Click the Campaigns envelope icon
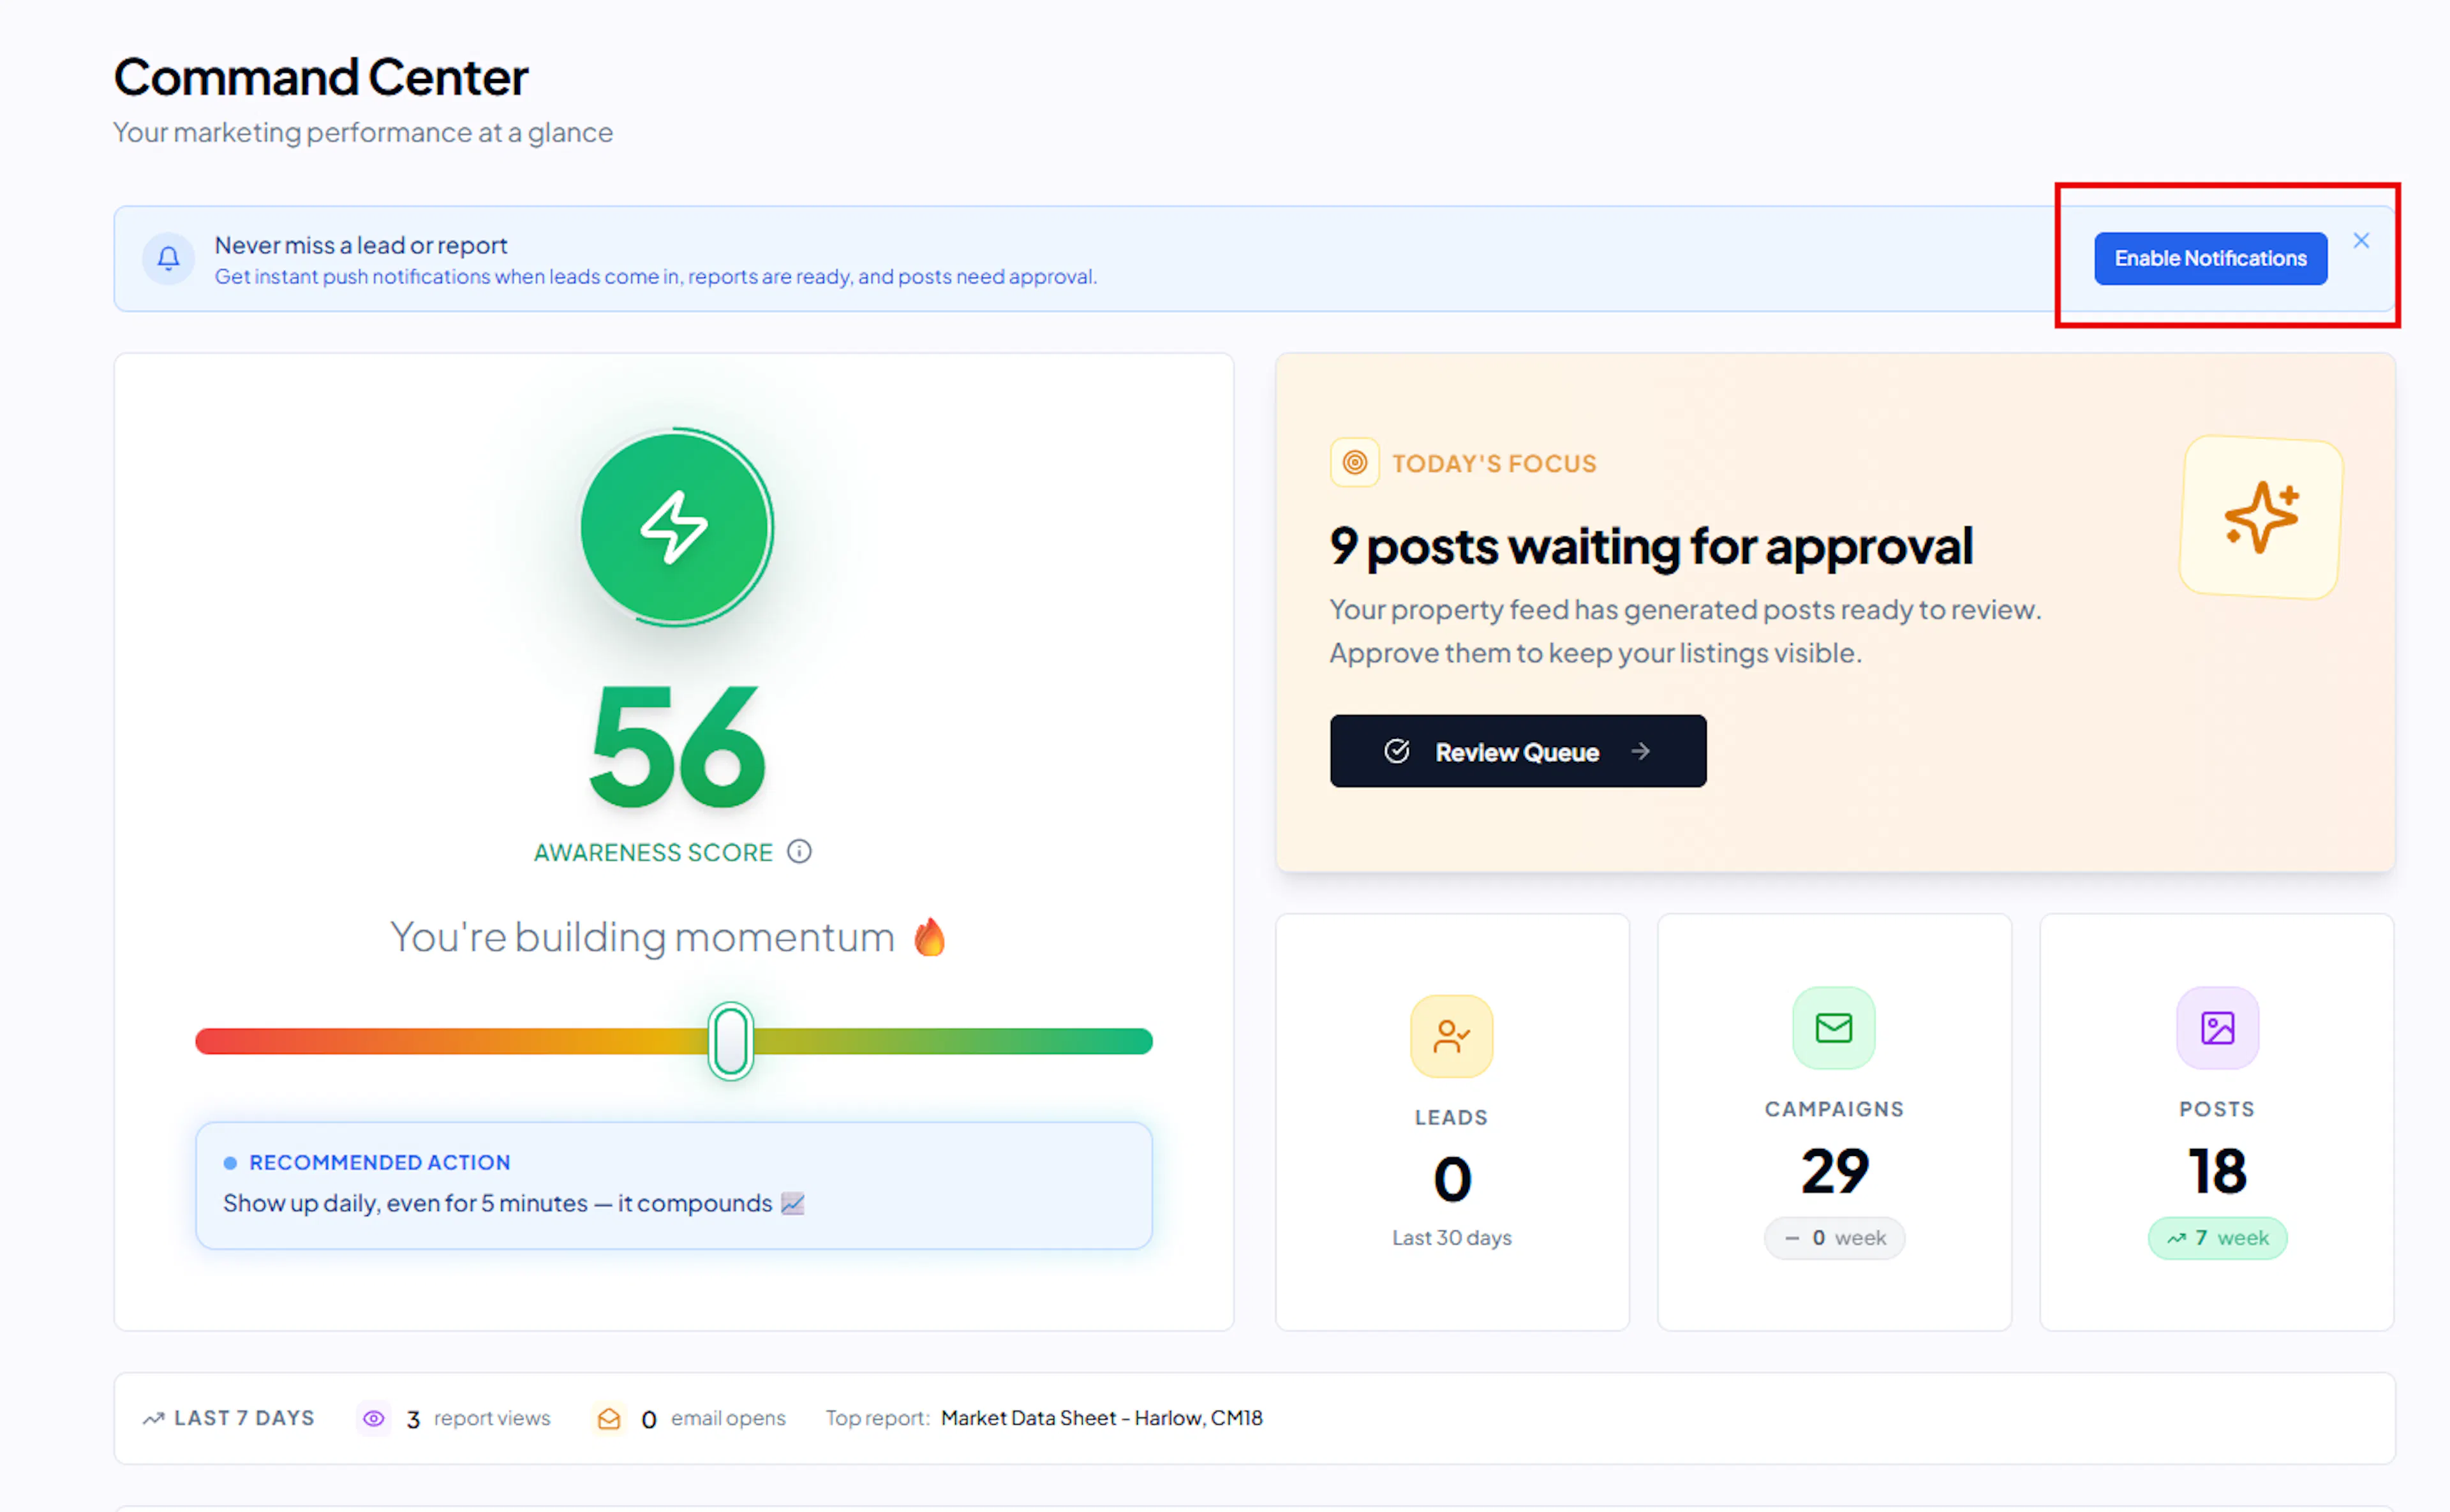2450x1512 pixels. [1833, 1028]
